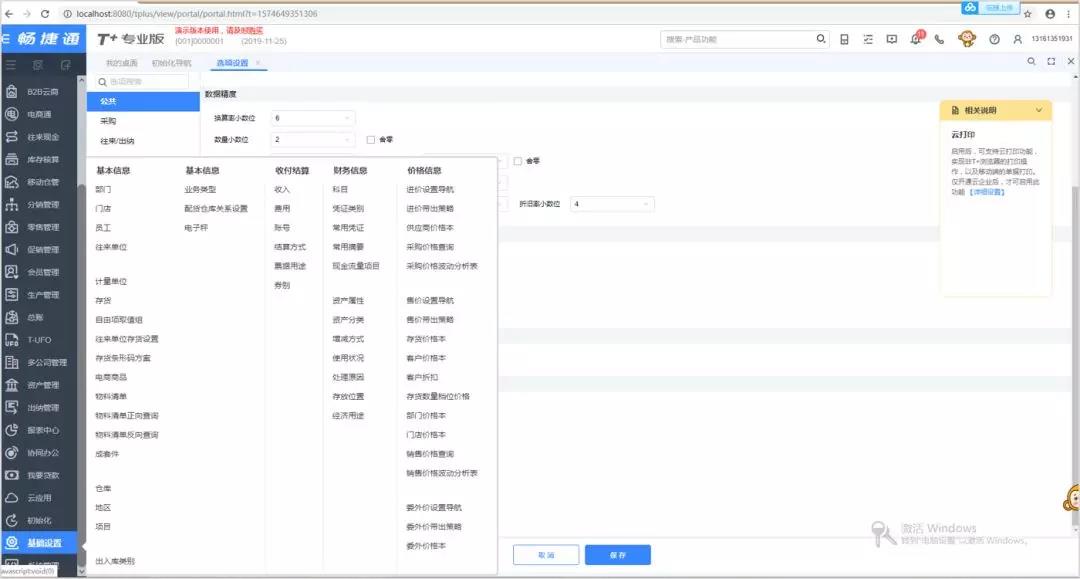
Task: Select the 往来/出纳 options category
Action: pos(143,141)
